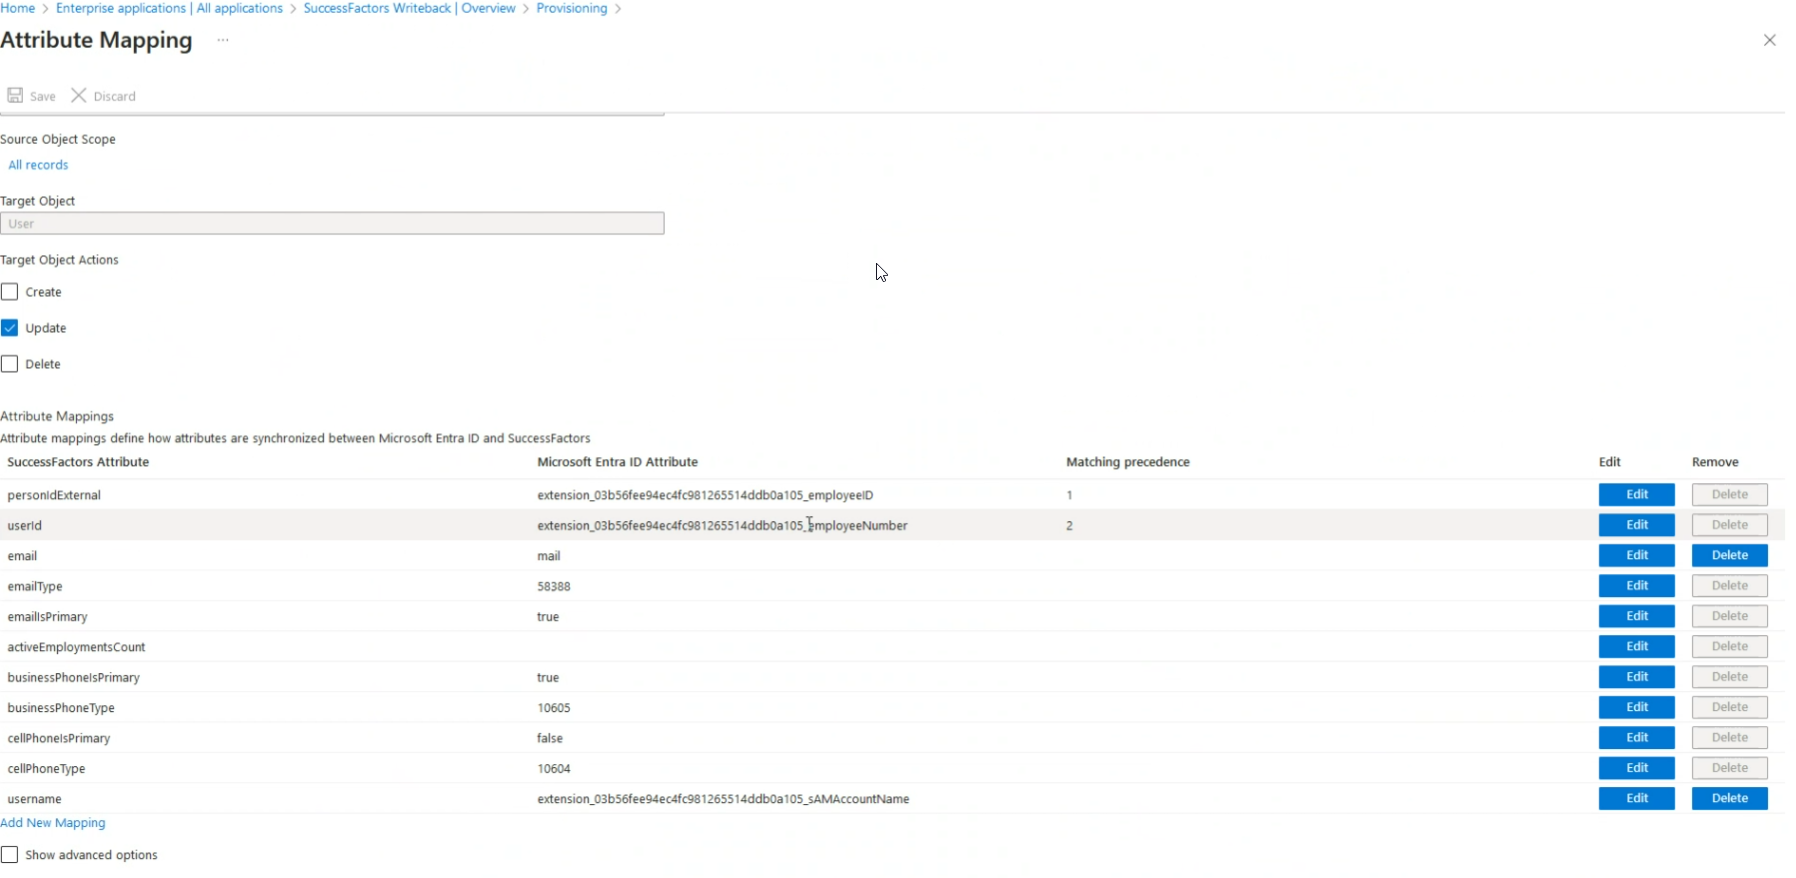Click Delete button for userId row
The image size is (1796, 878).
point(1730,525)
